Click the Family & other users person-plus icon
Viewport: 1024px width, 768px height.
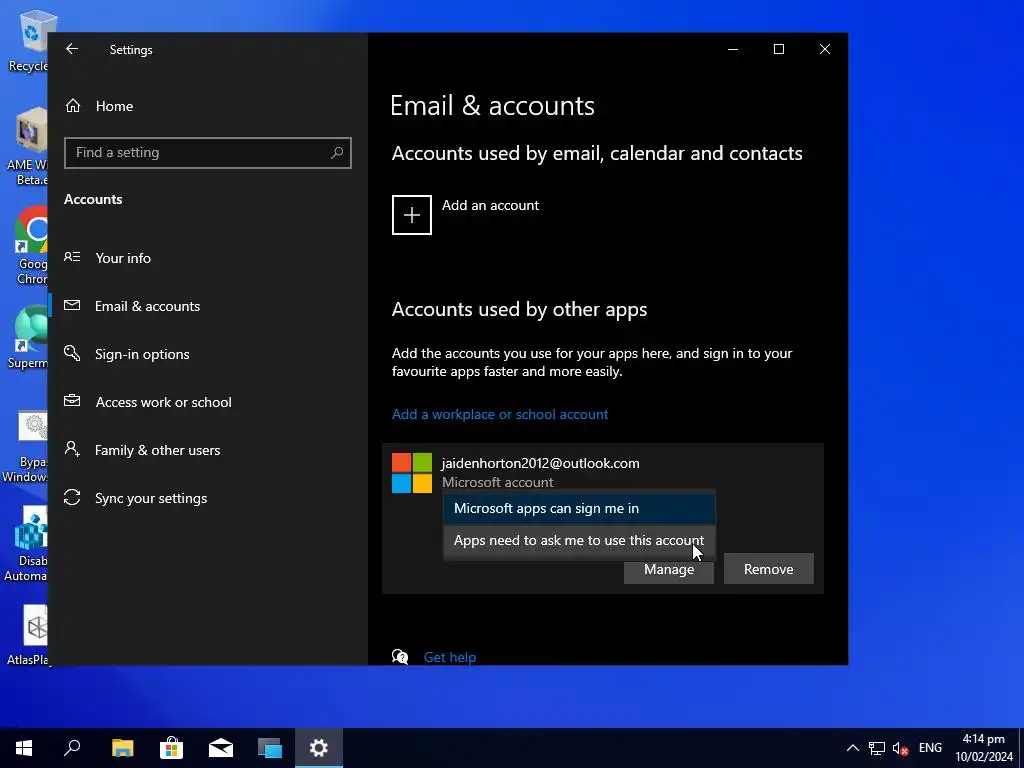click(72, 449)
